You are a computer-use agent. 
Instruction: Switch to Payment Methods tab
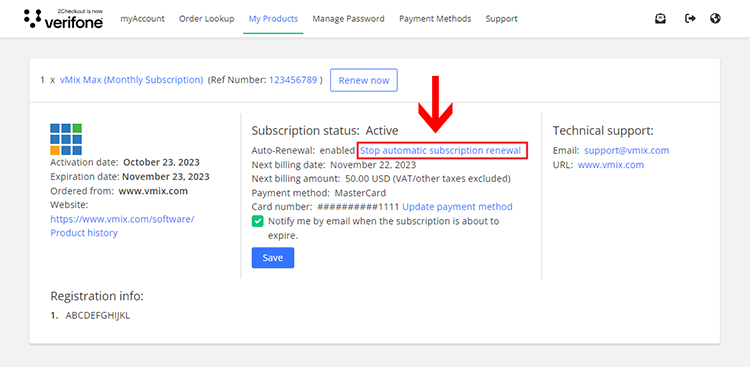[435, 19]
